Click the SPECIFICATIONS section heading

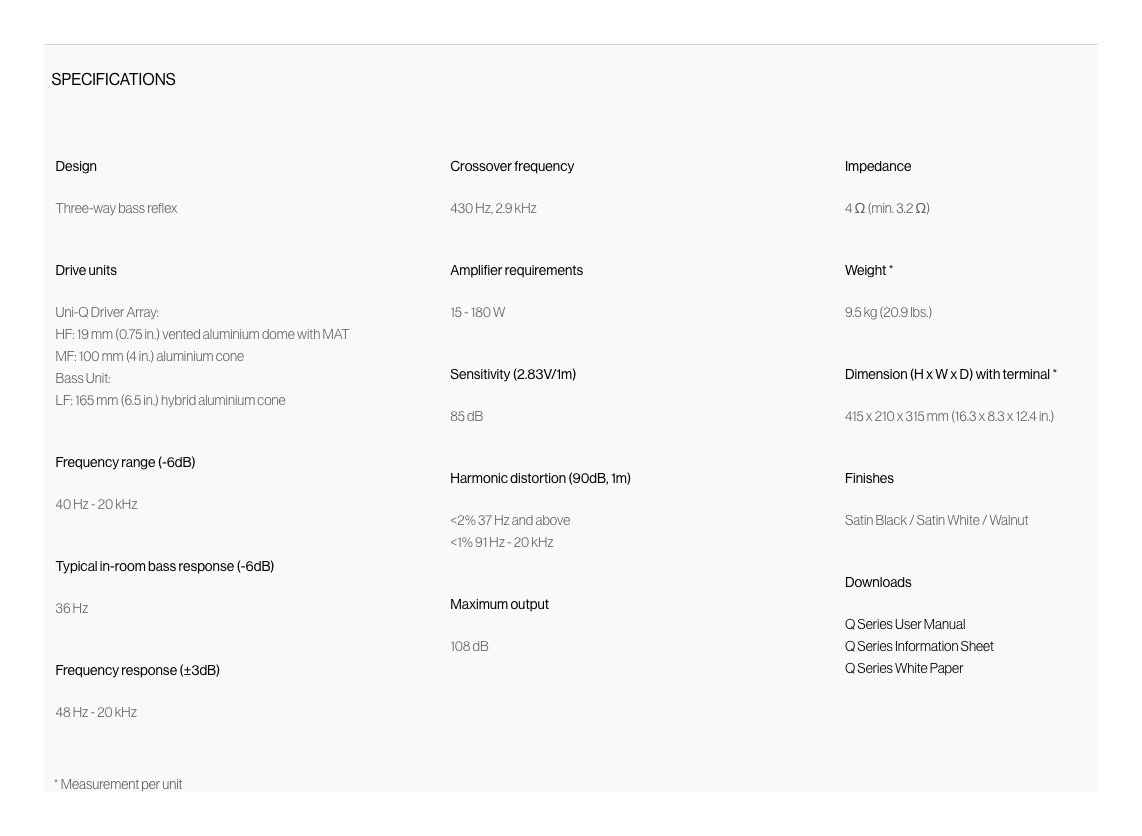pos(113,79)
